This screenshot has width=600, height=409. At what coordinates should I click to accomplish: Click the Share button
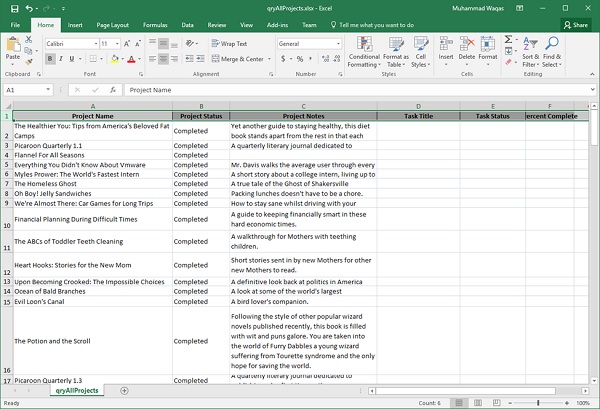tap(576, 24)
